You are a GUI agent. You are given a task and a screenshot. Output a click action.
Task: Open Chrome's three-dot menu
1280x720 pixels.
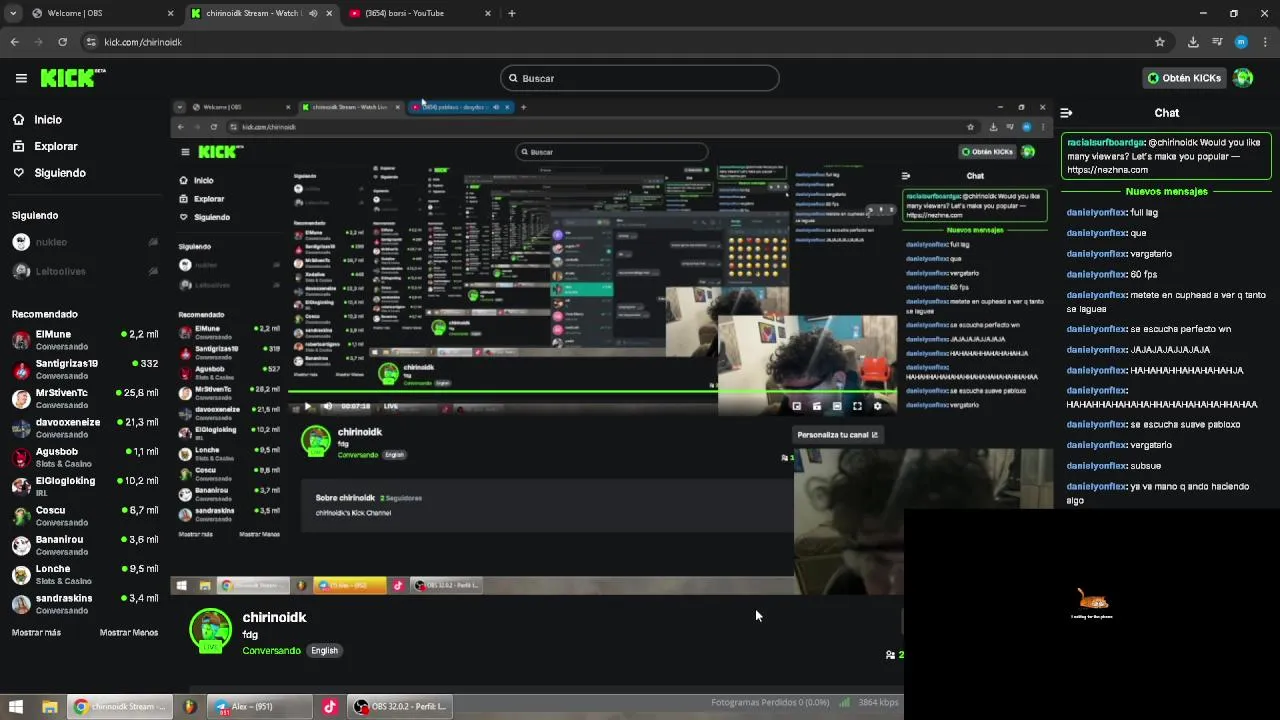1266,42
